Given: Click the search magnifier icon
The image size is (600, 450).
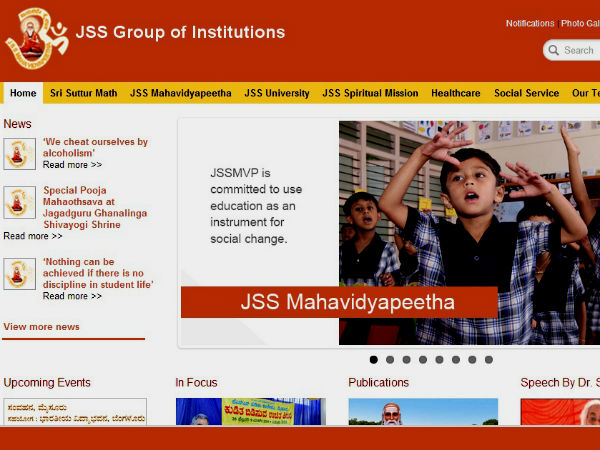Looking at the screenshot, I should [x=553, y=50].
